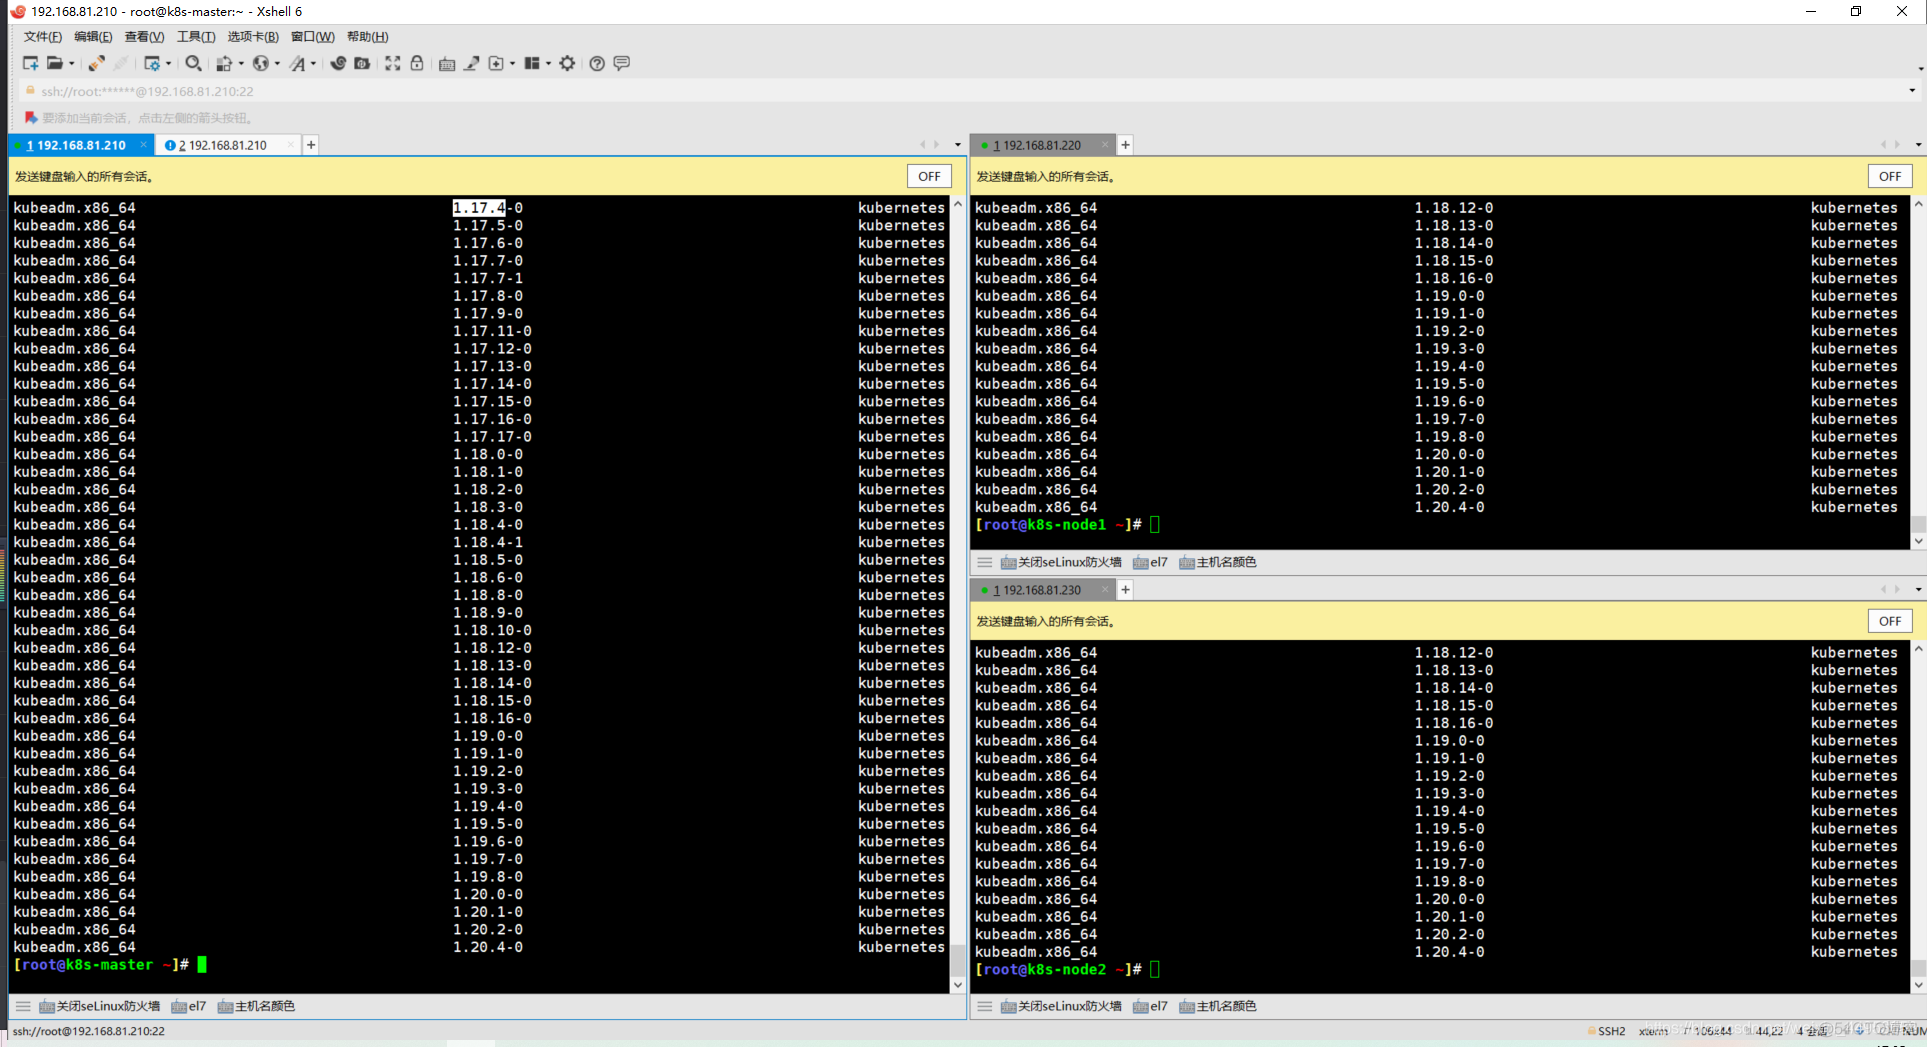Click the color scheme icon
Viewport: 1927px width, 1047px height.
(224, 63)
